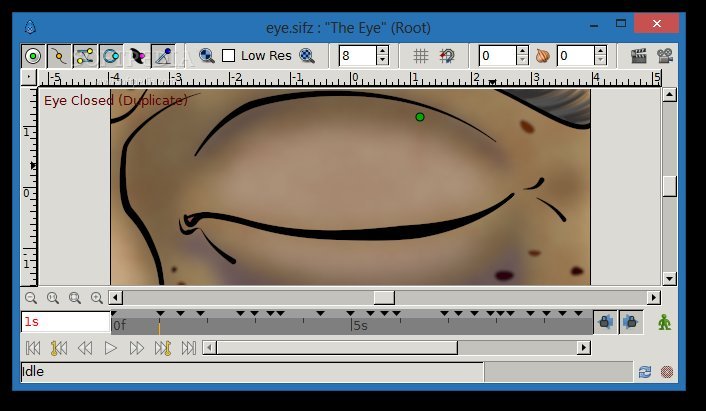
Task: Toggle tangent handles display button
Action: [x=85, y=56]
